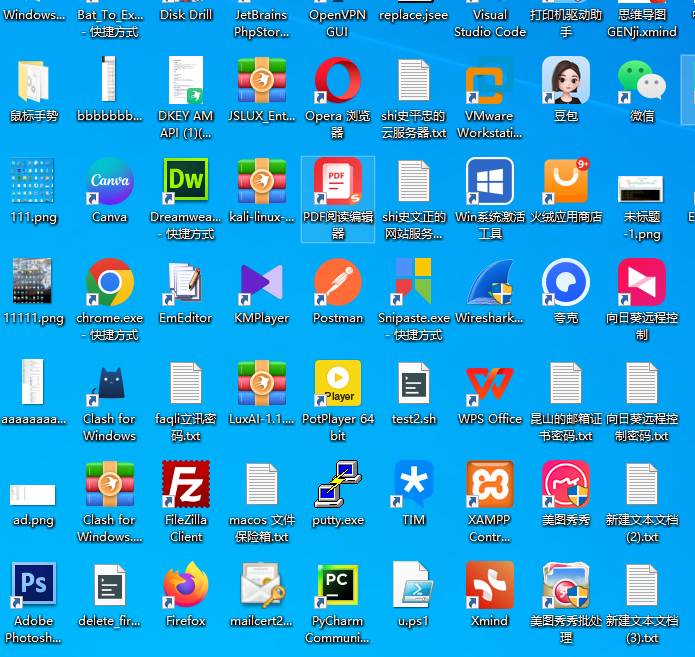Select the Clash for Windows archive file

pyautogui.click(x=109, y=485)
